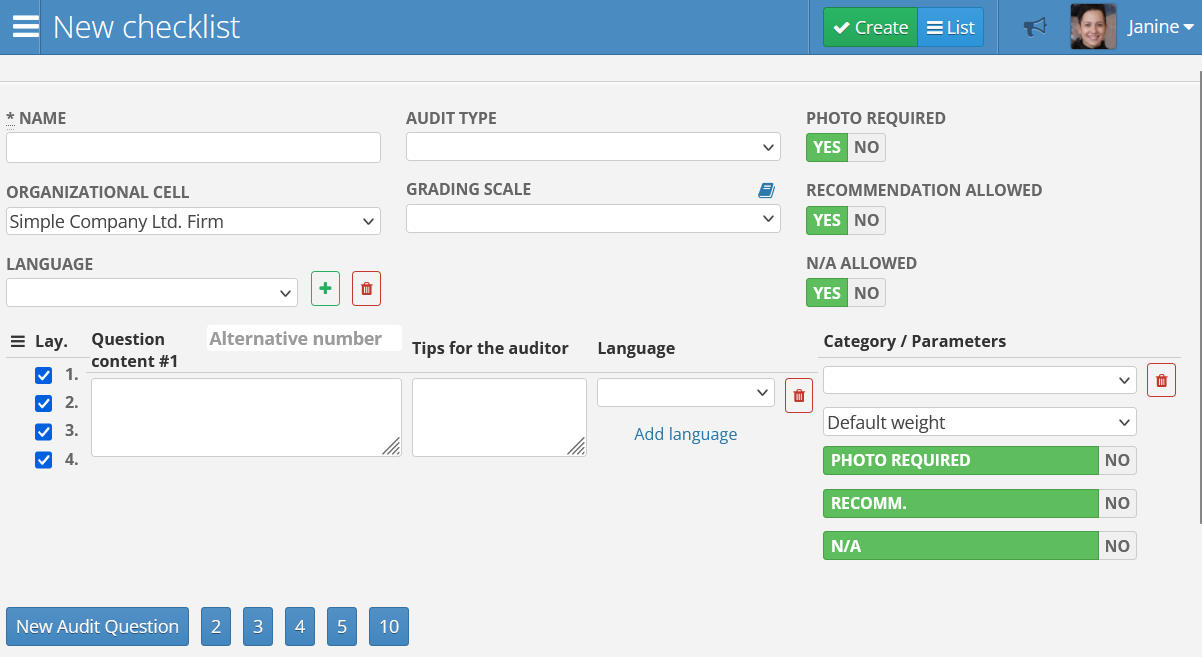This screenshot has width=1202, height=657.
Task: Open the Audit Type dropdown
Action: tap(593, 147)
